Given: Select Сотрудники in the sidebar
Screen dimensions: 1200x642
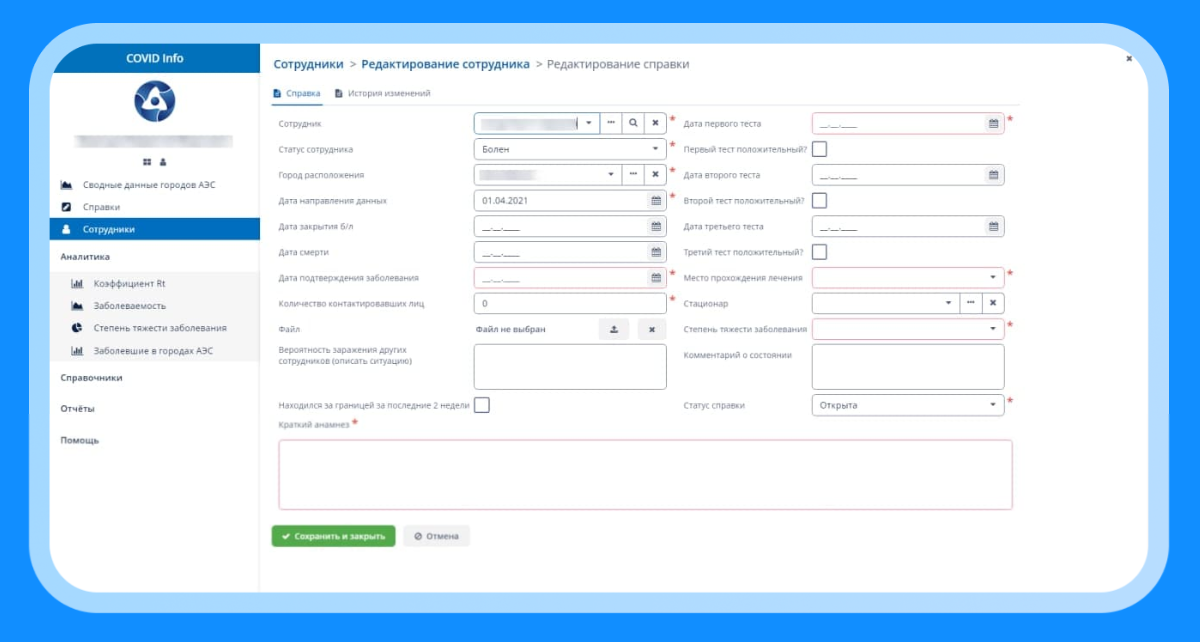Looking at the screenshot, I should 155,229.
